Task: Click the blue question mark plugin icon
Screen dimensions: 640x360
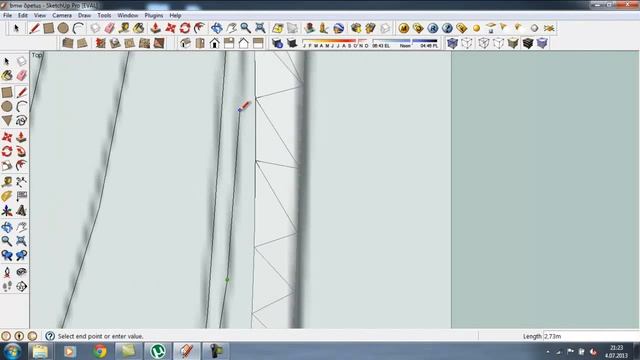Action: click(447, 28)
